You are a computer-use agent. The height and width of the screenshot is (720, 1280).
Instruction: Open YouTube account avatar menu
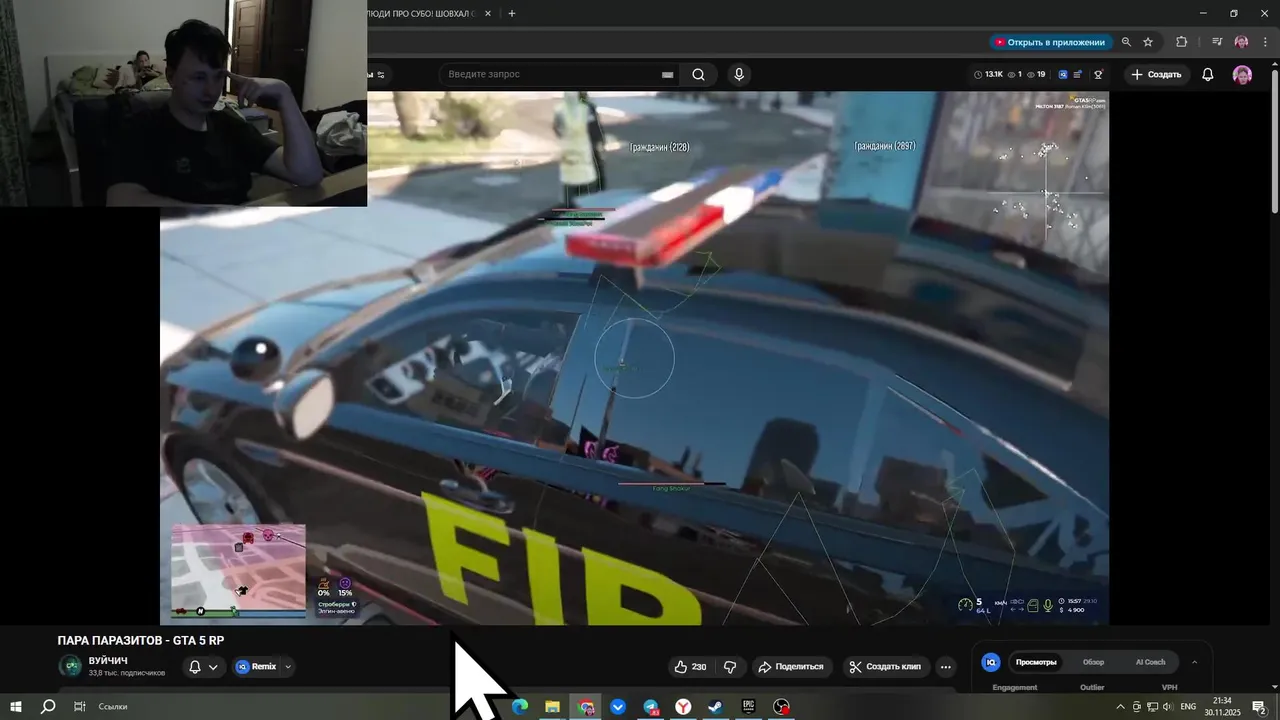(x=1242, y=75)
